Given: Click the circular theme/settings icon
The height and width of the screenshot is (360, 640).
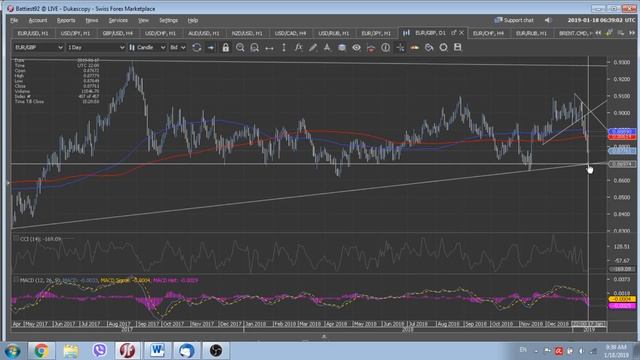Looking at the screenshot, I should [443, 48].
